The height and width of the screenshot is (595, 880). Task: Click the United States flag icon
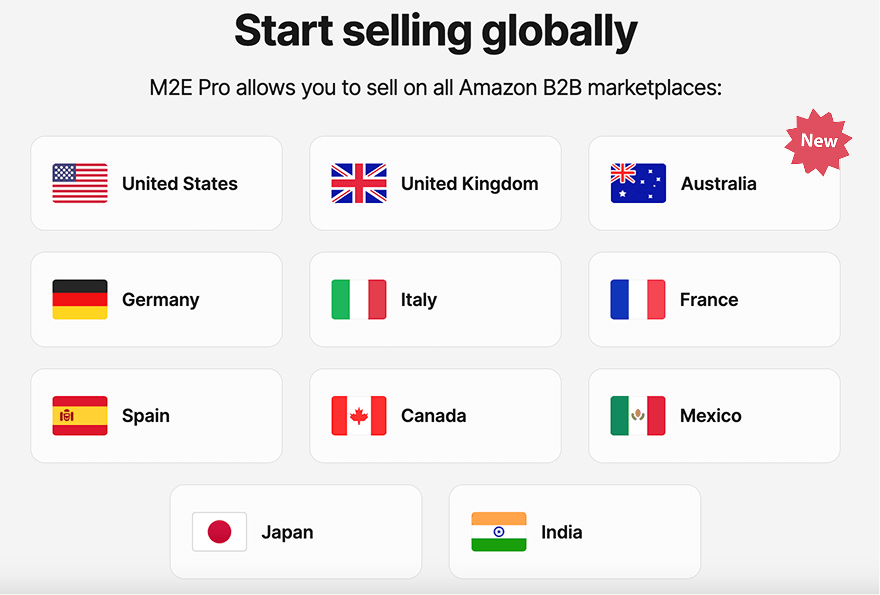tap(79, 184)
